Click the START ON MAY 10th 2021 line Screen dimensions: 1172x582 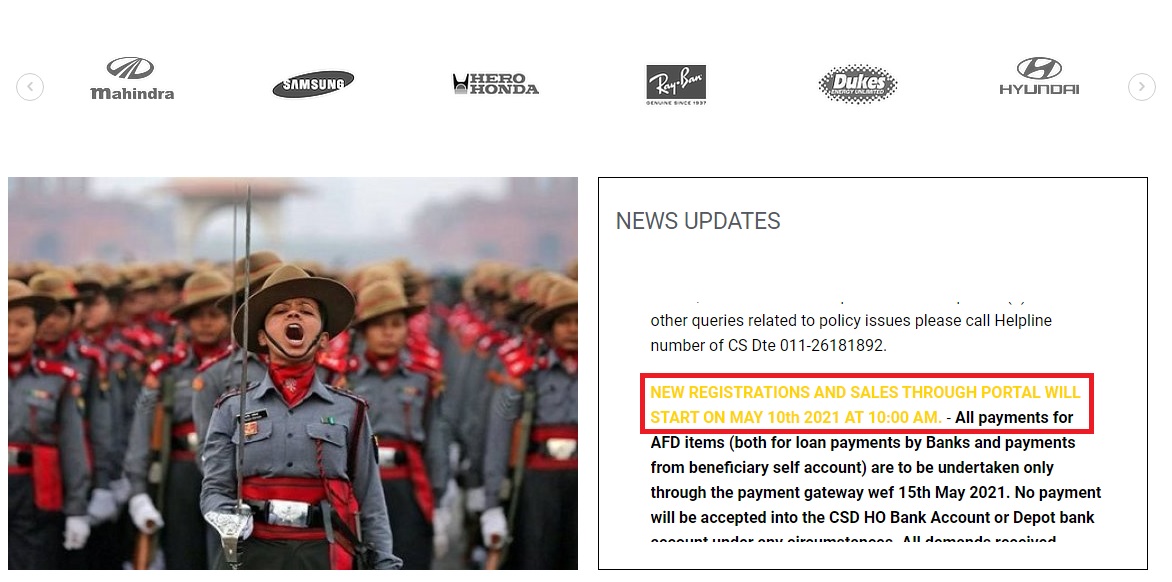tap(796, 417)
